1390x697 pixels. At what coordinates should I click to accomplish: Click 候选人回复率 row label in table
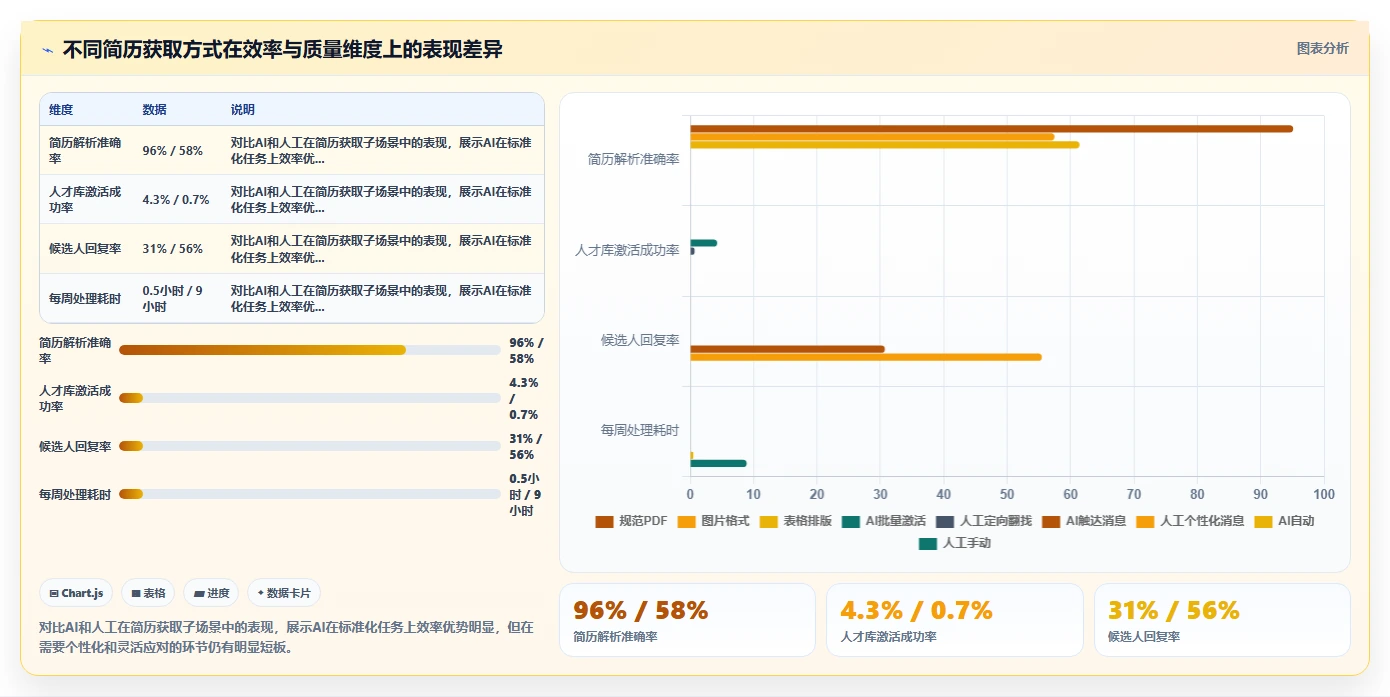85,249
